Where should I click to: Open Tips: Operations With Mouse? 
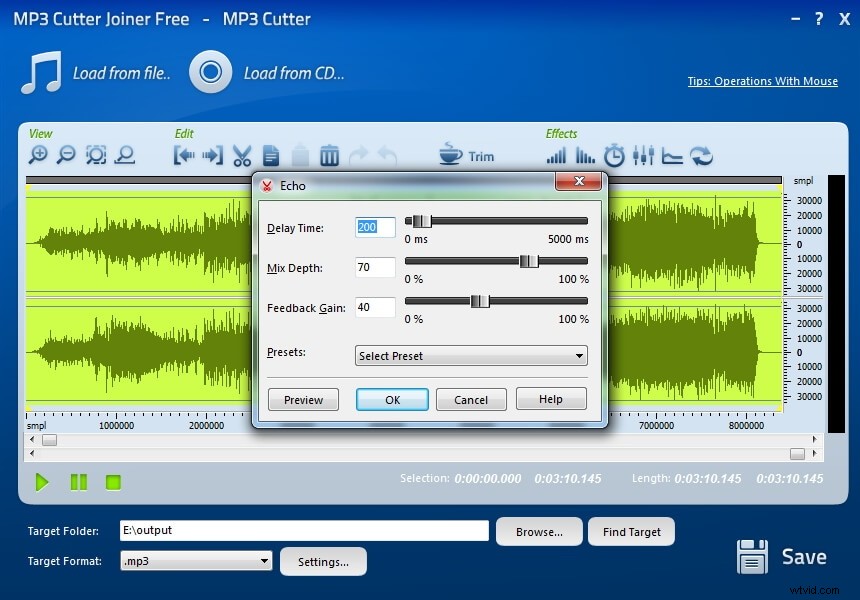(762, 81)
